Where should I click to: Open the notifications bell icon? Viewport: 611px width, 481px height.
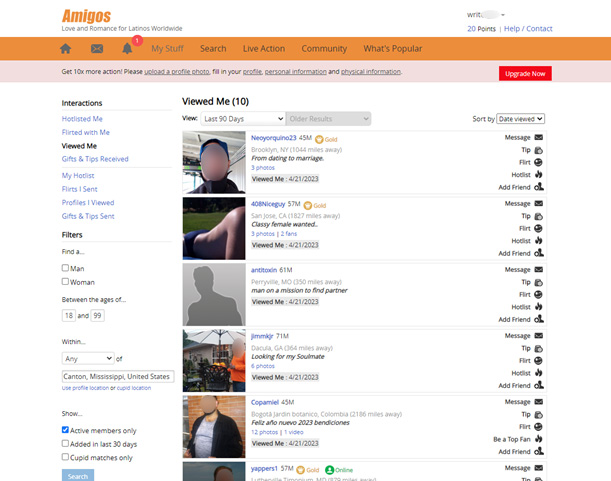(127, 49)
